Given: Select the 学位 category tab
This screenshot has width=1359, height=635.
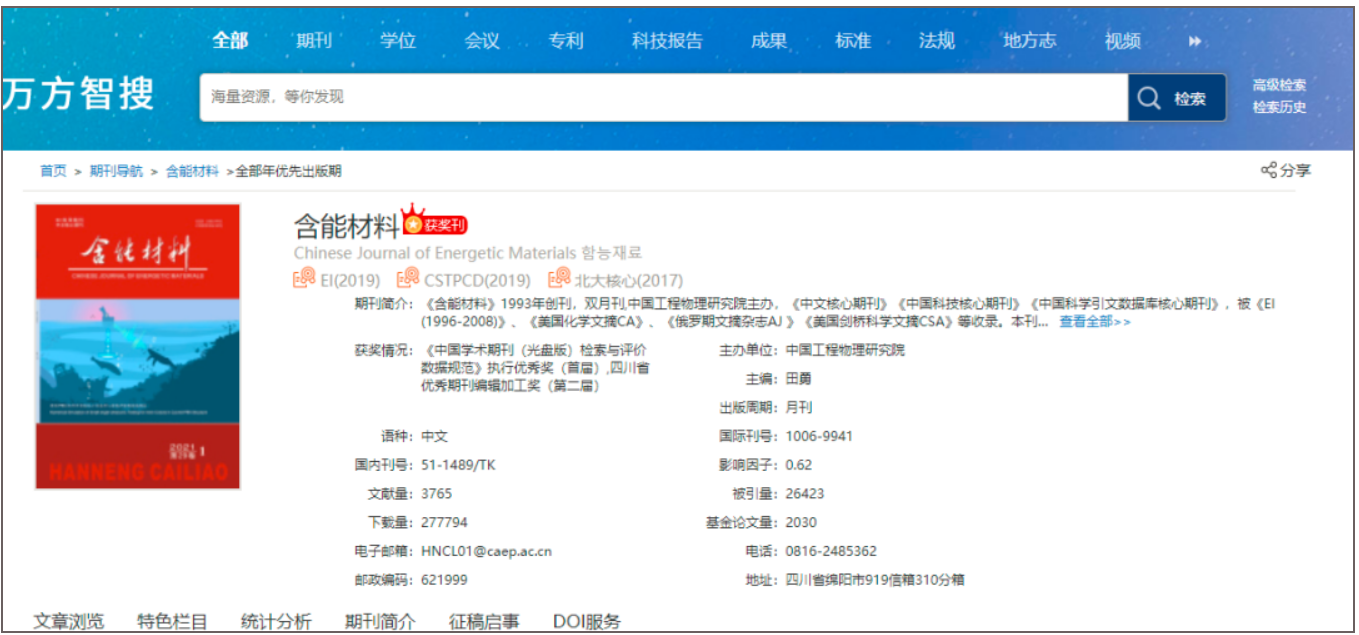Looking at the screenshot, I should point(398,41).
